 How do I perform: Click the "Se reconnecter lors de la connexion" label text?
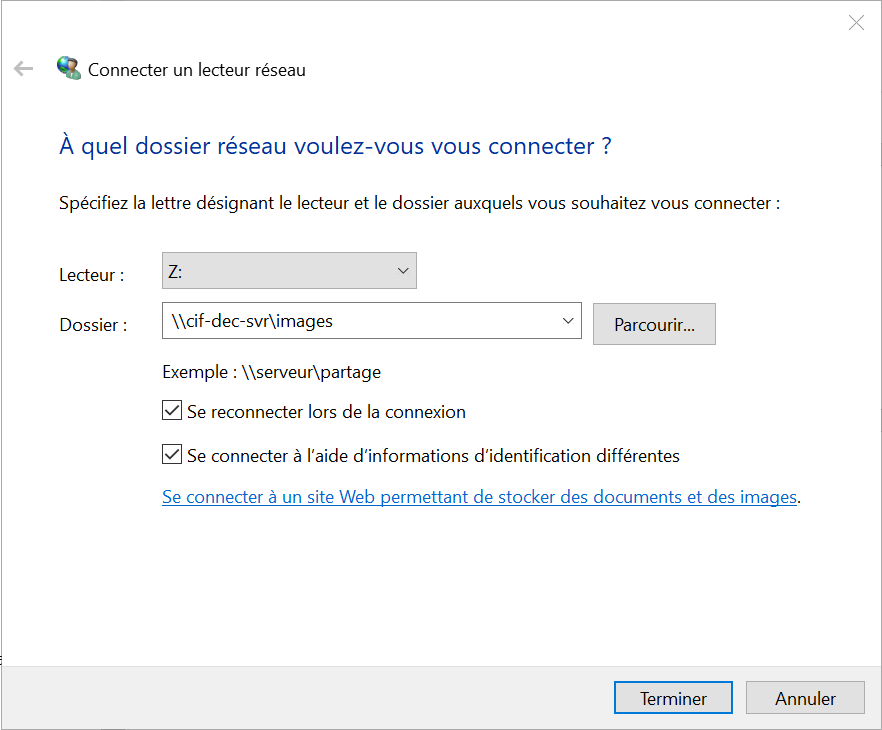(326, 411)
